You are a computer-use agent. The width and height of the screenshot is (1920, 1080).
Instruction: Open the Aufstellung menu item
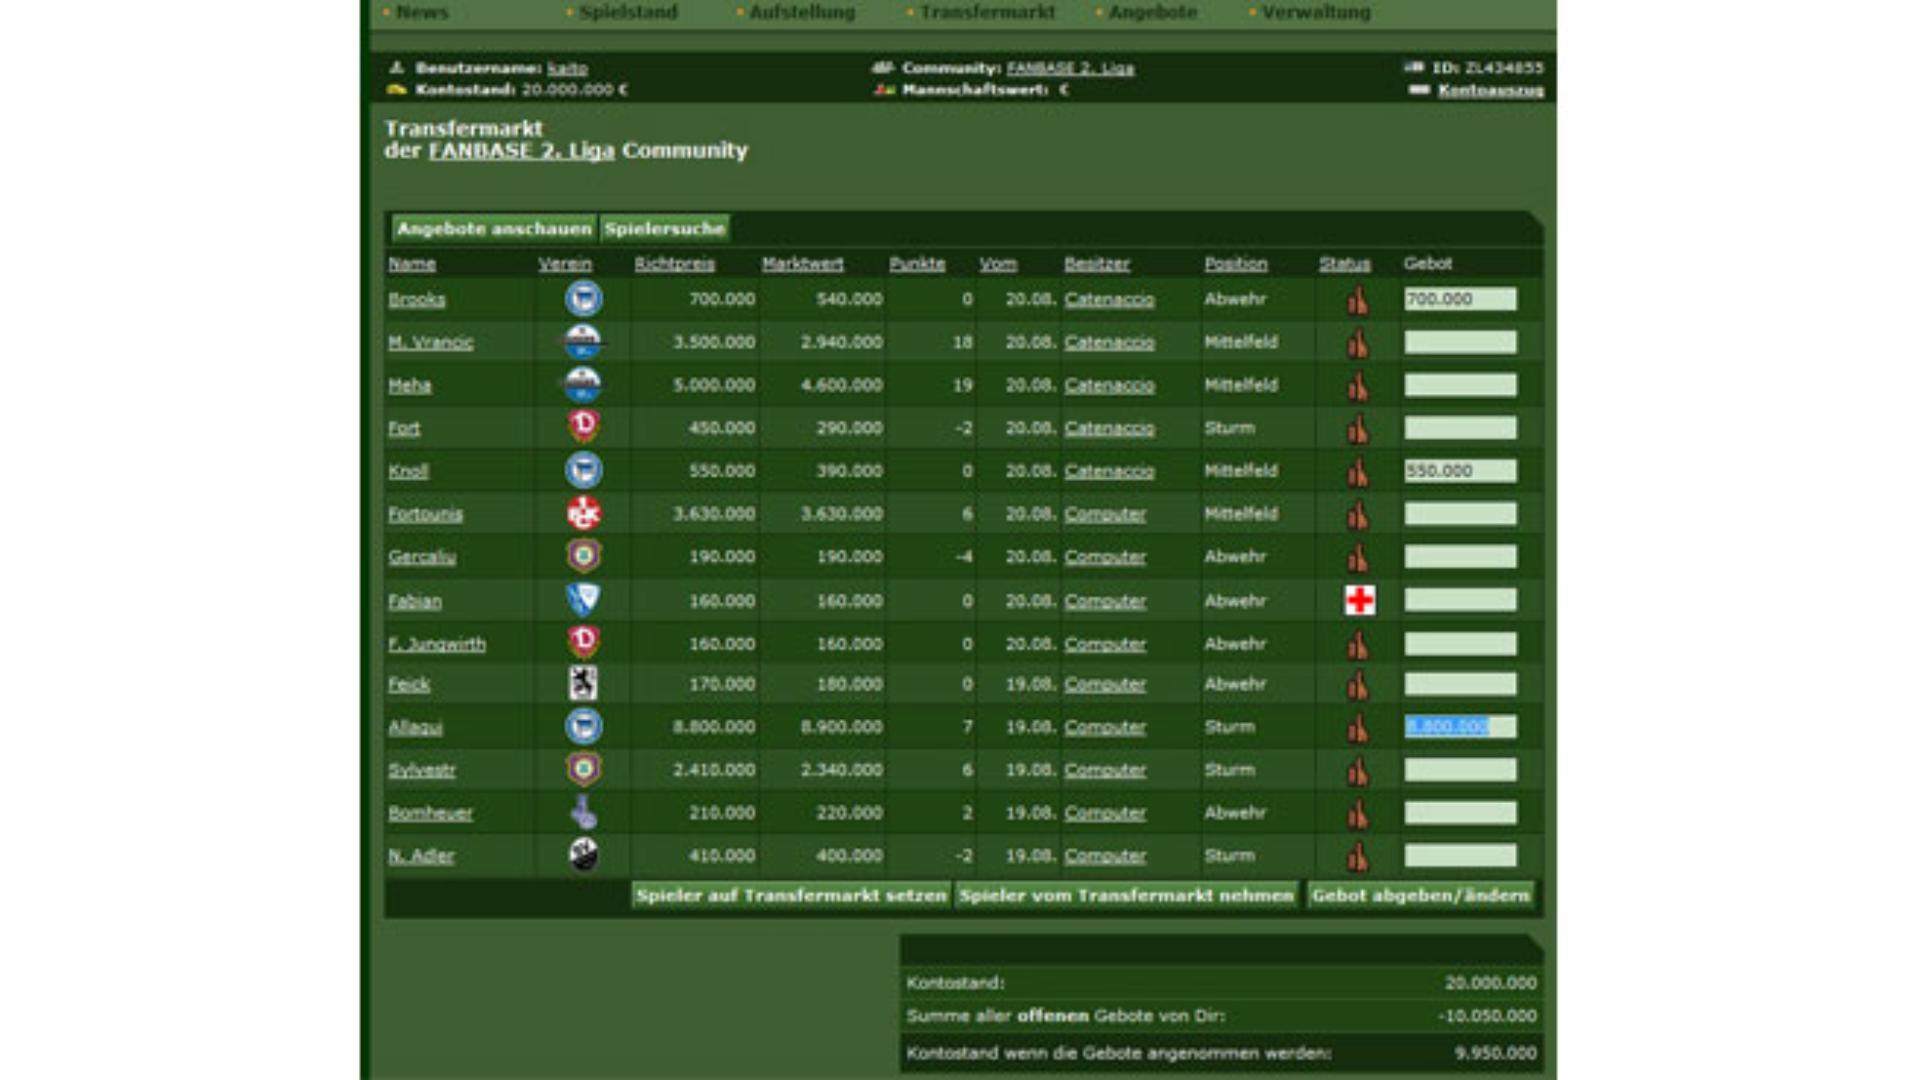(802, 12)
